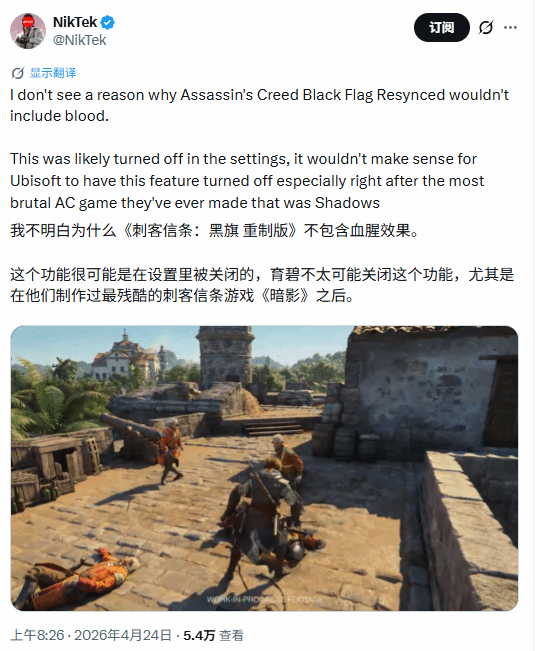Open the three-dot more options menu
The image size is (536, 651).
(x=510, y=27)
